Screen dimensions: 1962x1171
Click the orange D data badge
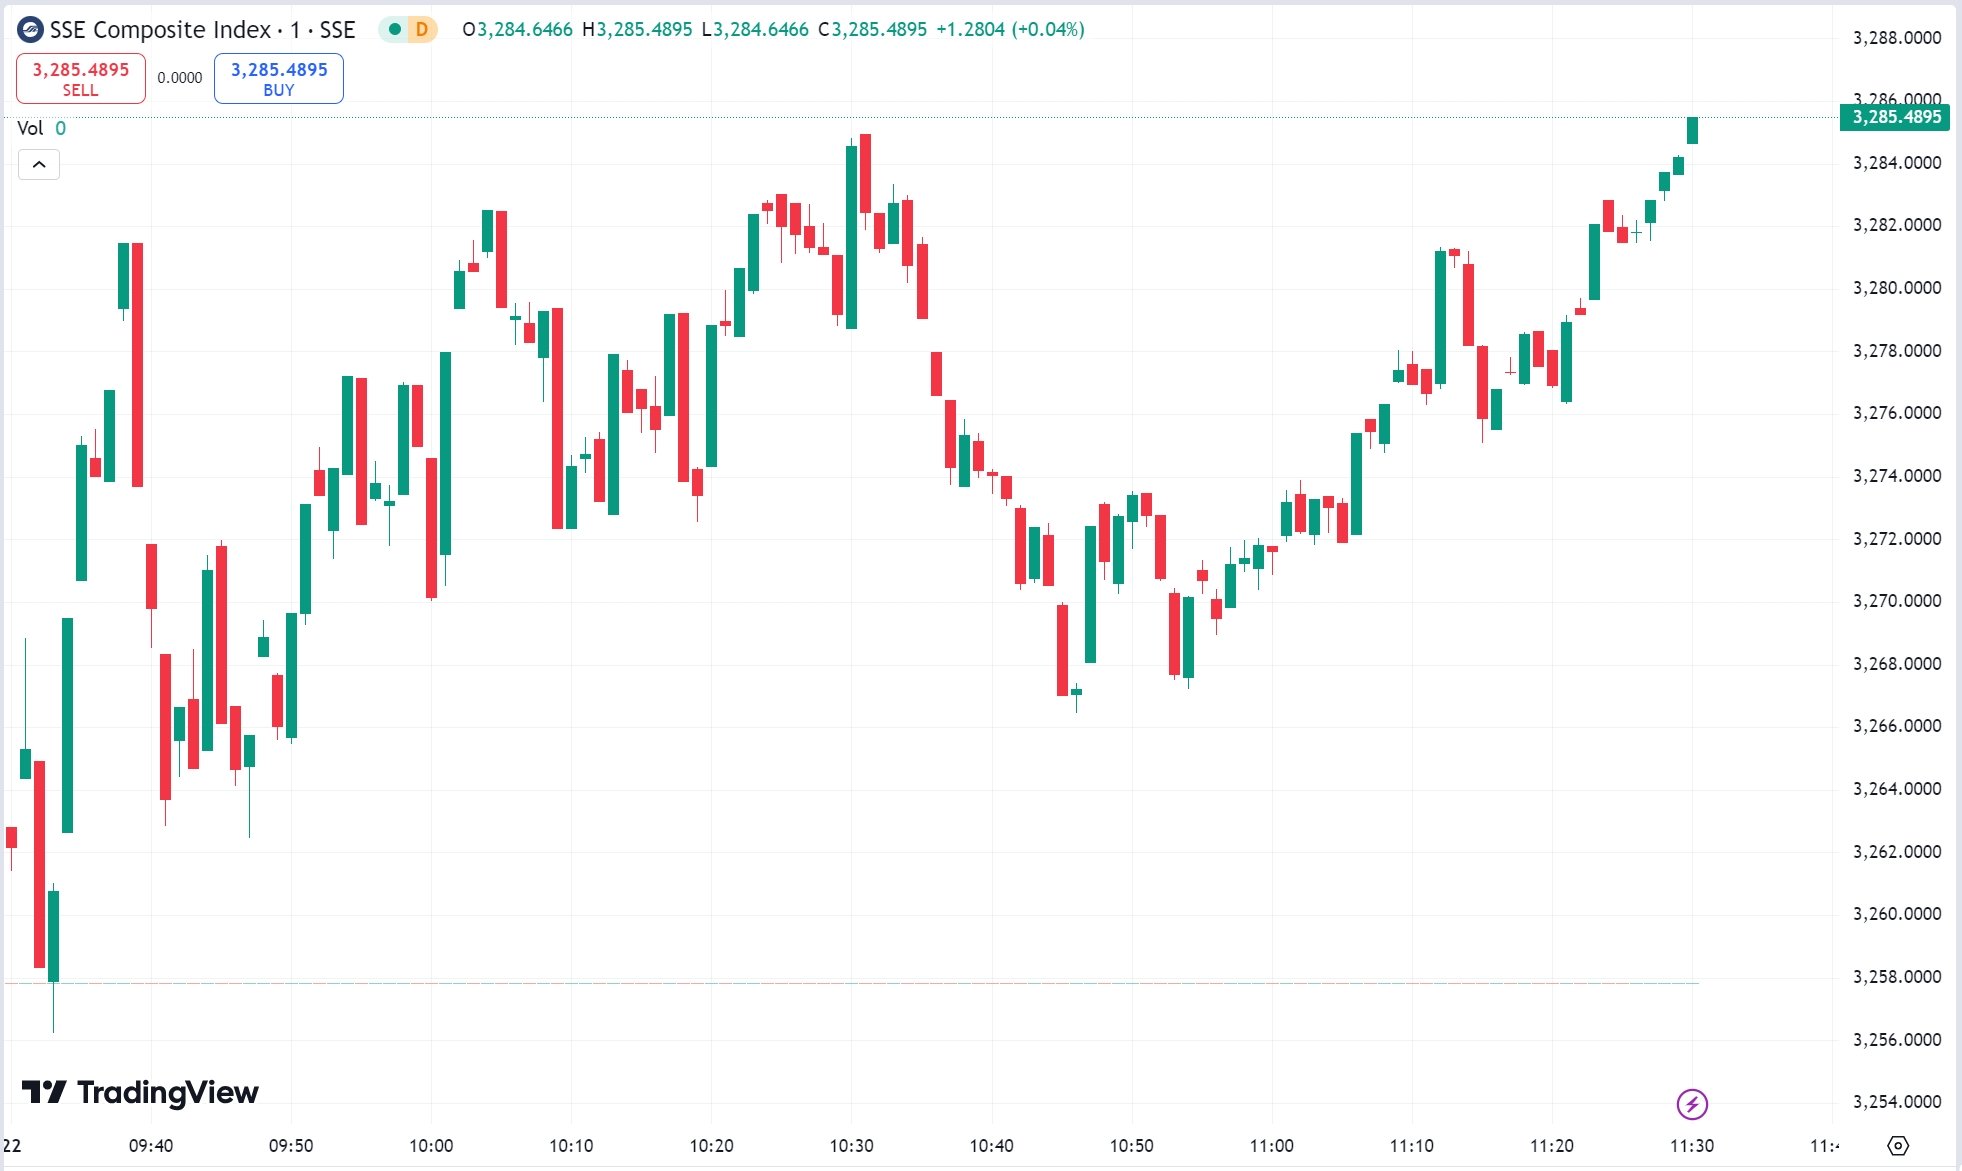422,29
